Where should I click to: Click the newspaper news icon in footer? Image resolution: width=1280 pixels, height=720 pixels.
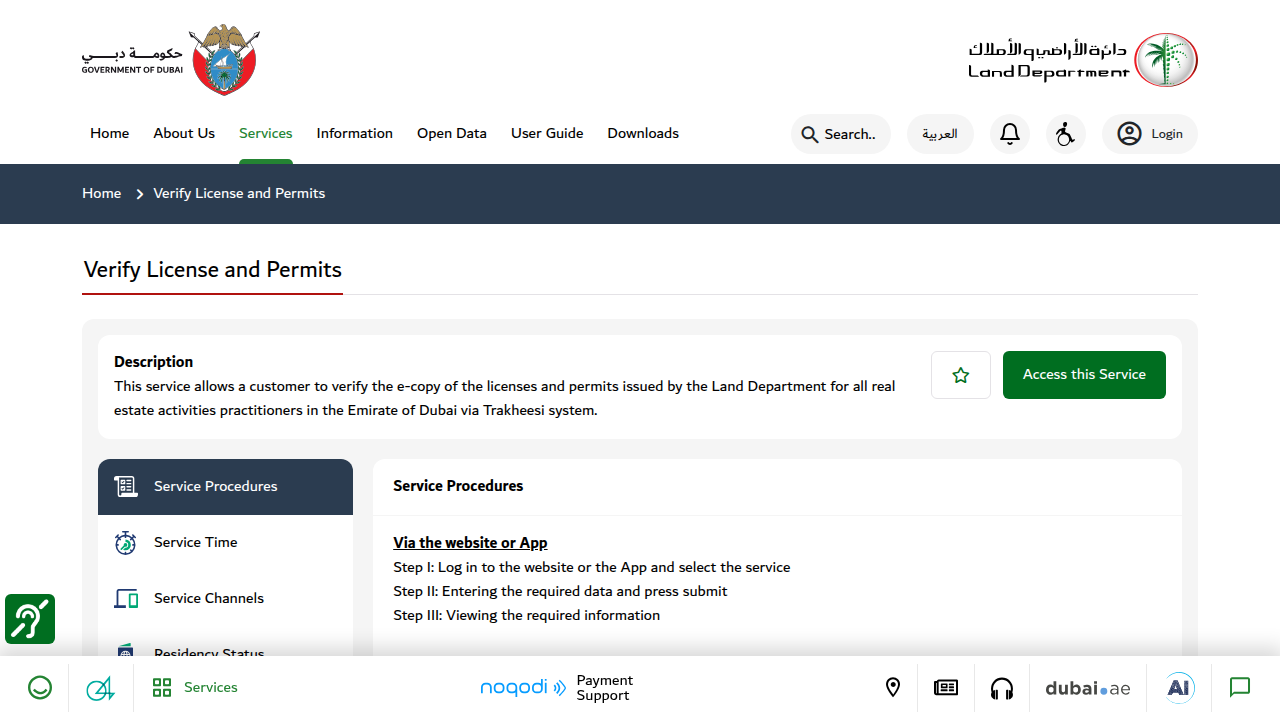[946, 688]
